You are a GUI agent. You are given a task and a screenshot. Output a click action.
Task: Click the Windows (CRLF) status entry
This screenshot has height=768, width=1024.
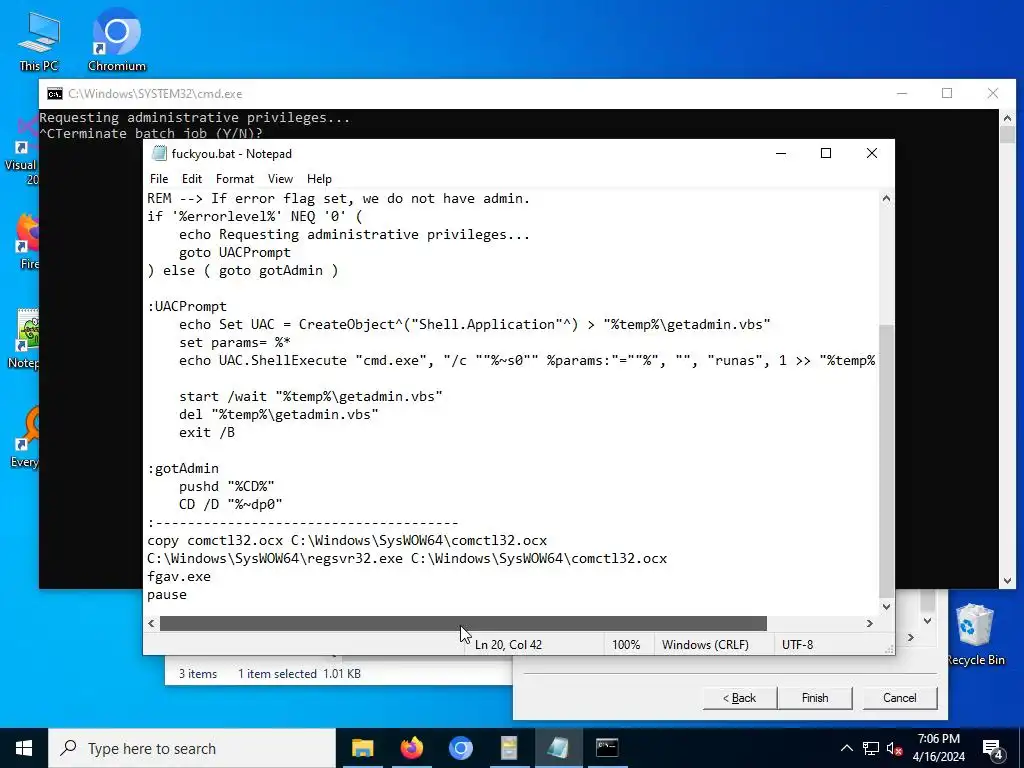[x=705, y=645]
